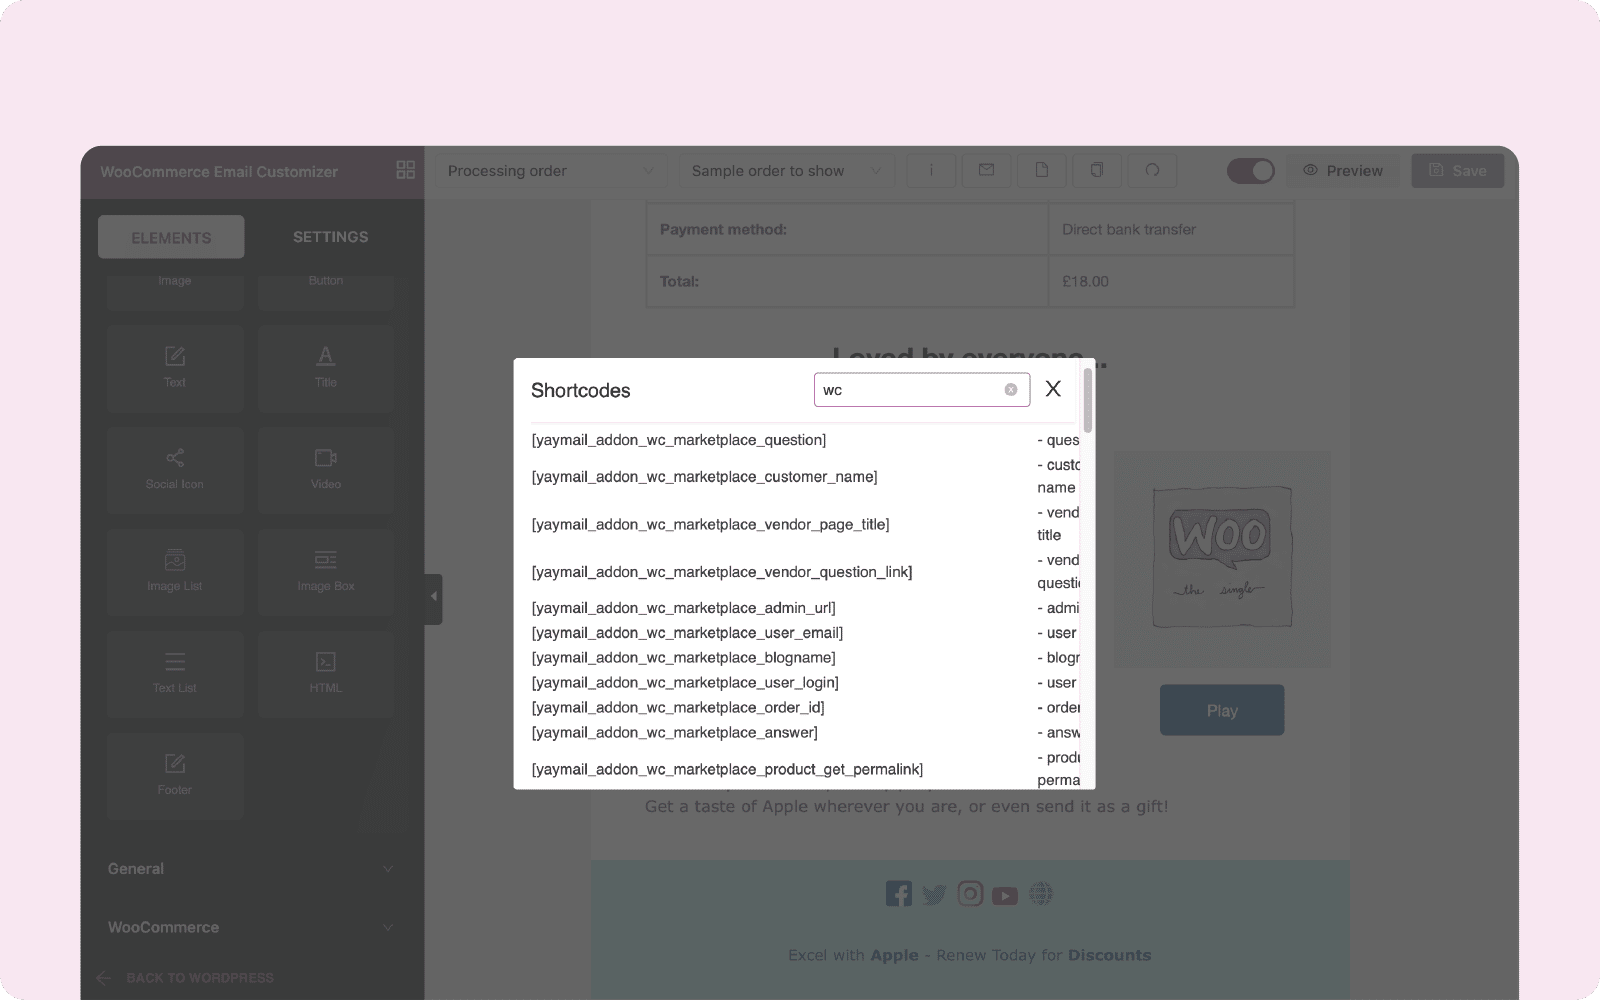Open the grid templates icon in header
The width and height of the screenshot is (1600, 1000).
[x=405, y=170]
